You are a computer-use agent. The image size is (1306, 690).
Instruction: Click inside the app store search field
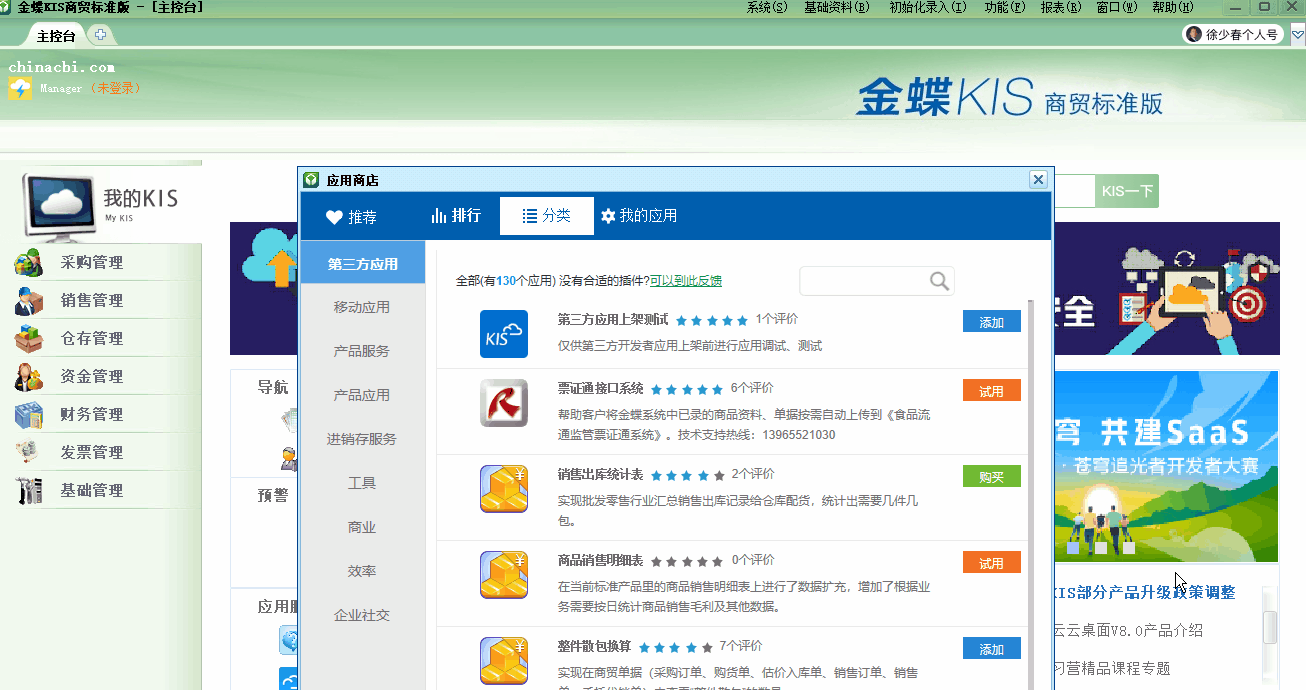[860, 281]
